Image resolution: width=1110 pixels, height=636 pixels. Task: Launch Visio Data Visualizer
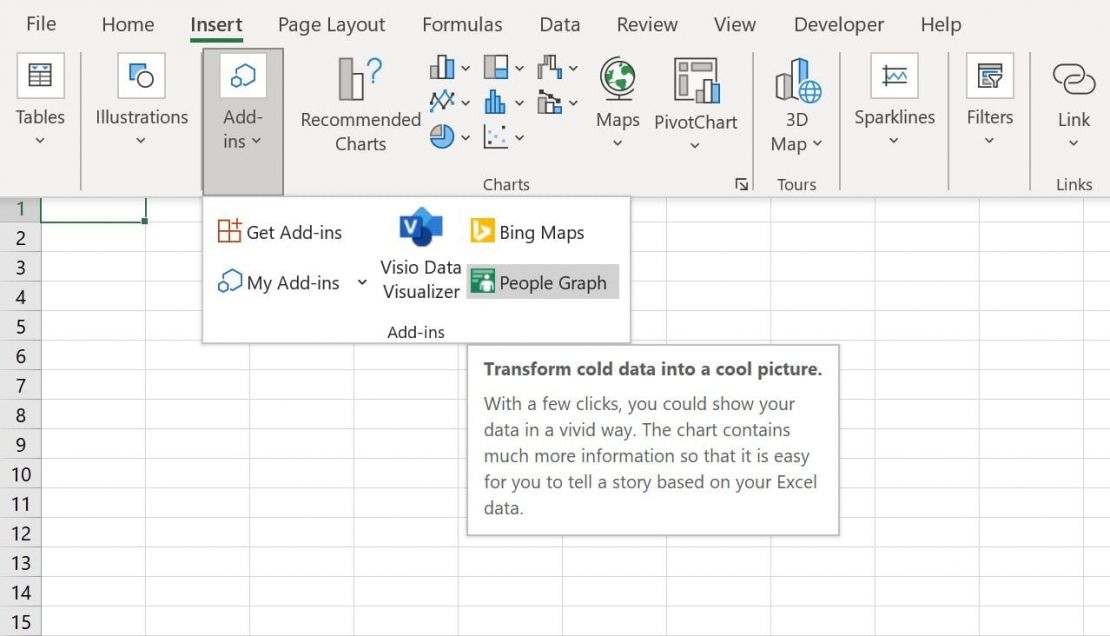click(x=421, y=254)
